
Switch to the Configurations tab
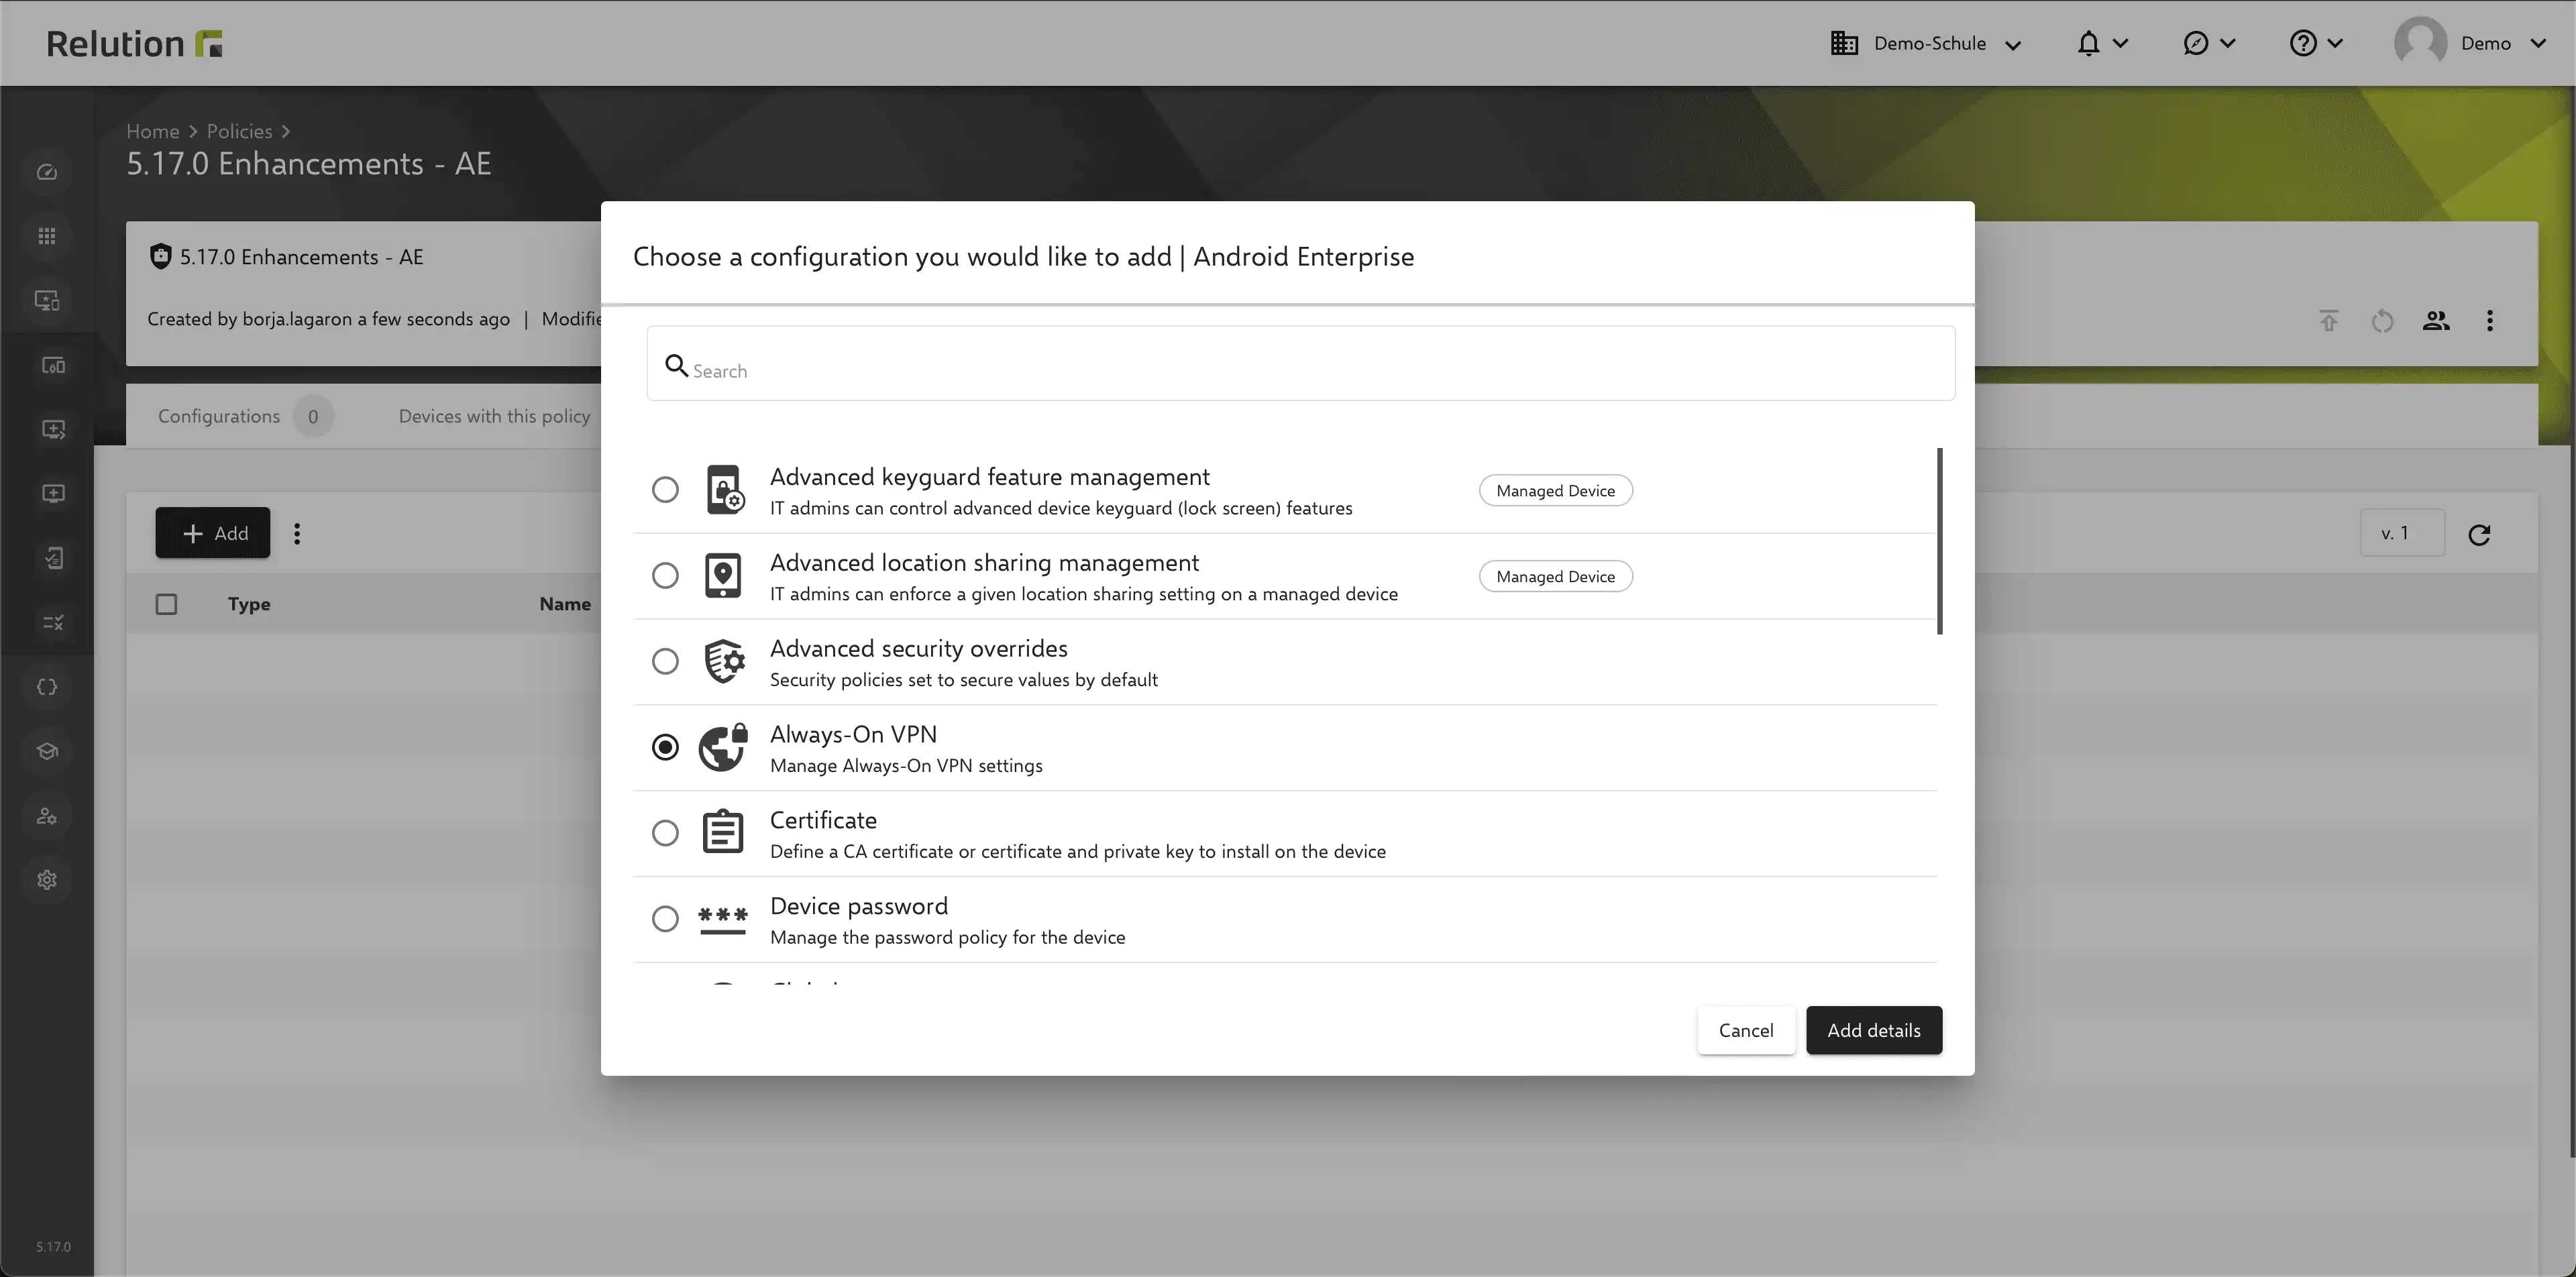[245, 416]
